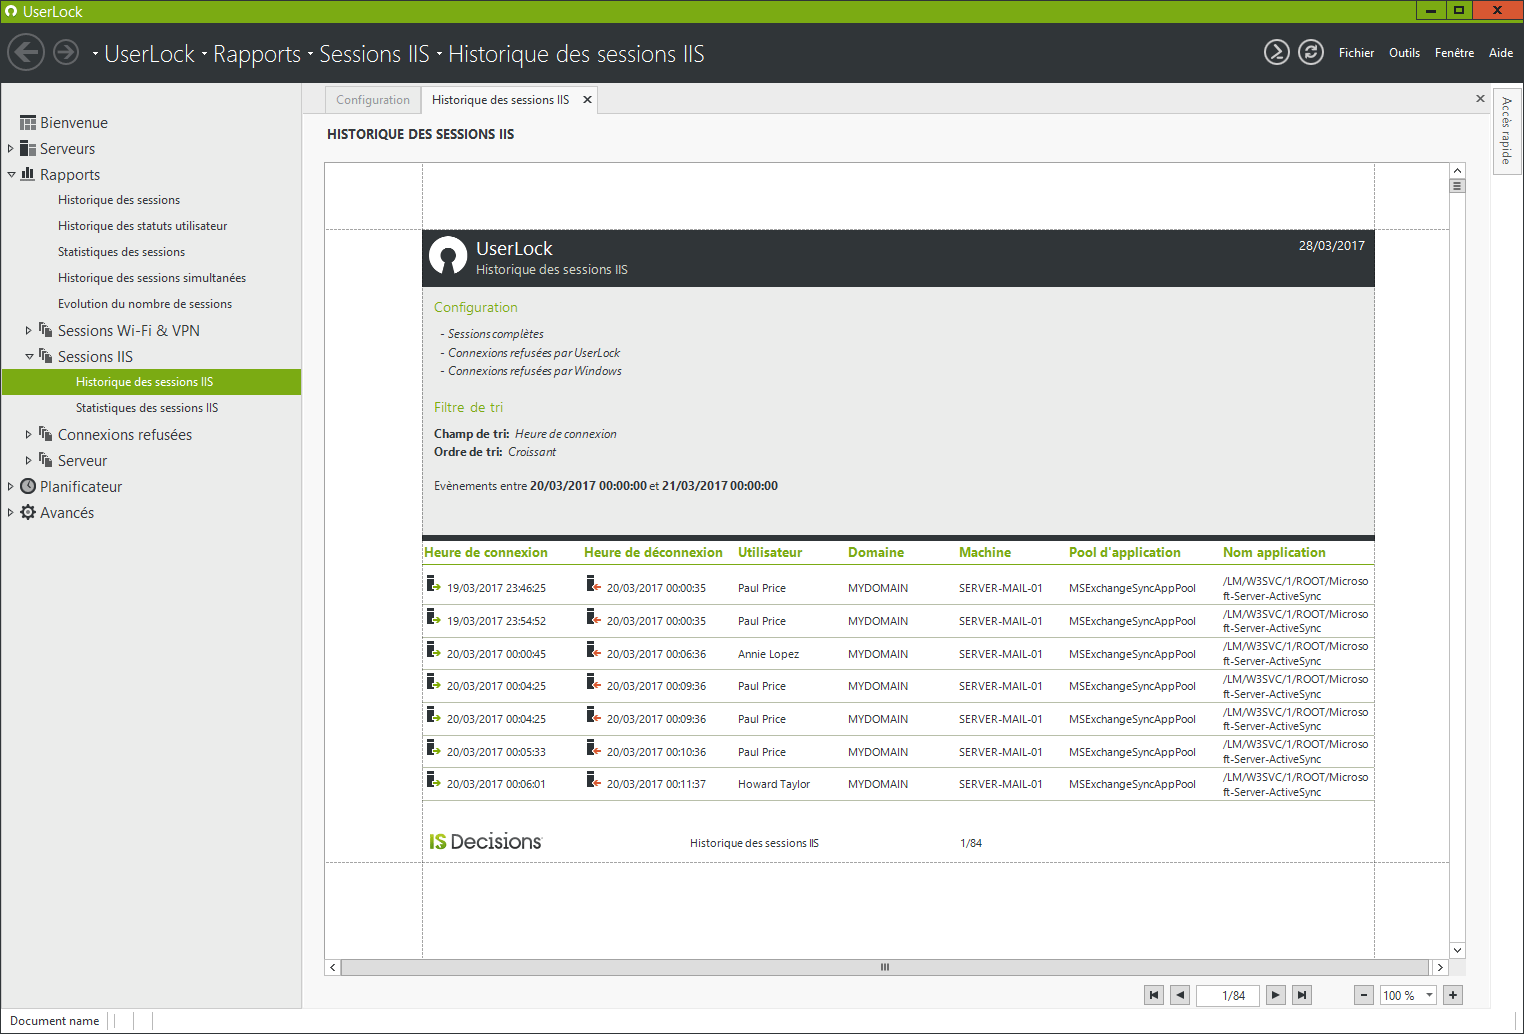Screen dimensions: 1524x1034
Task: Click the Rapports bar chart icon
Action: pyautogui.click(x=28, y=174)
